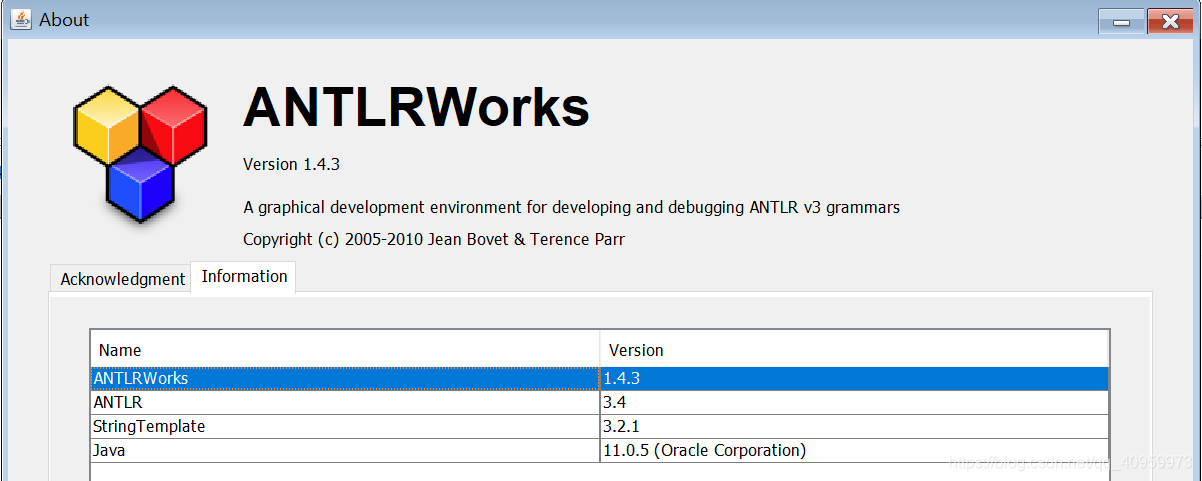This screenshot has height=481, width=1202.
Task: Close the About window
Action: click(1169, 21)
